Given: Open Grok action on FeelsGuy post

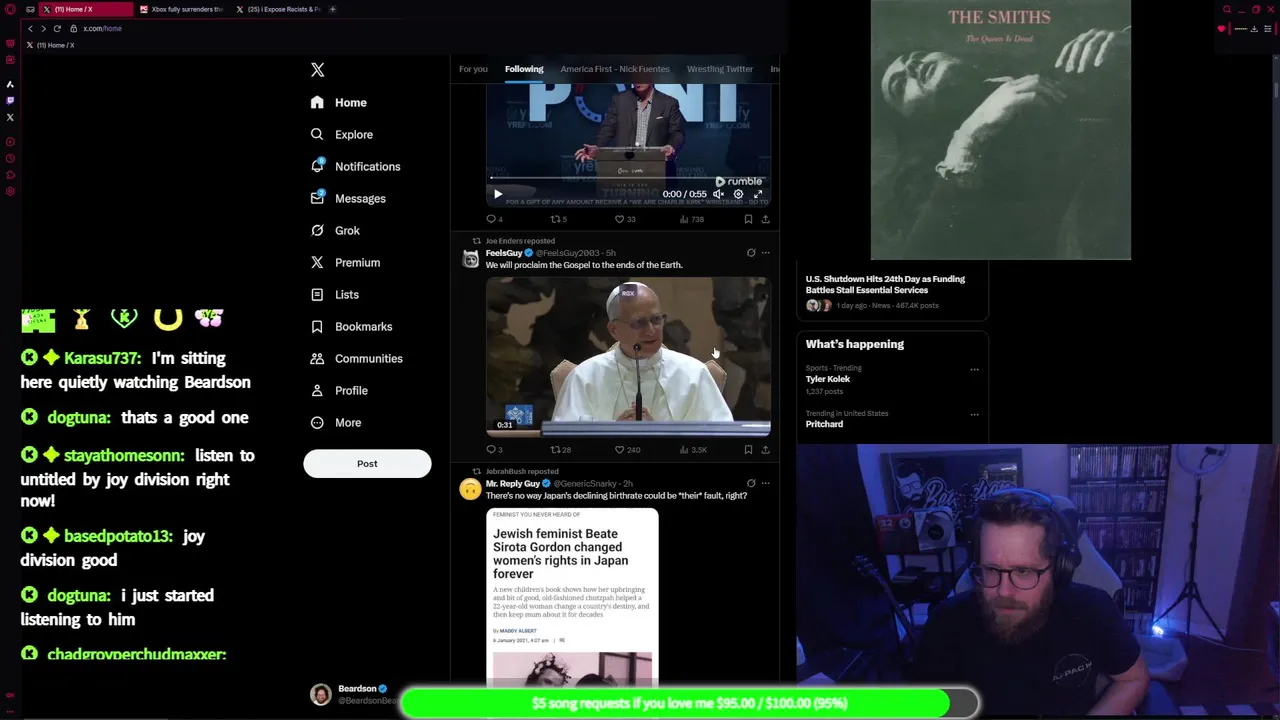Looking at the screenshot, I should point(751,253).
